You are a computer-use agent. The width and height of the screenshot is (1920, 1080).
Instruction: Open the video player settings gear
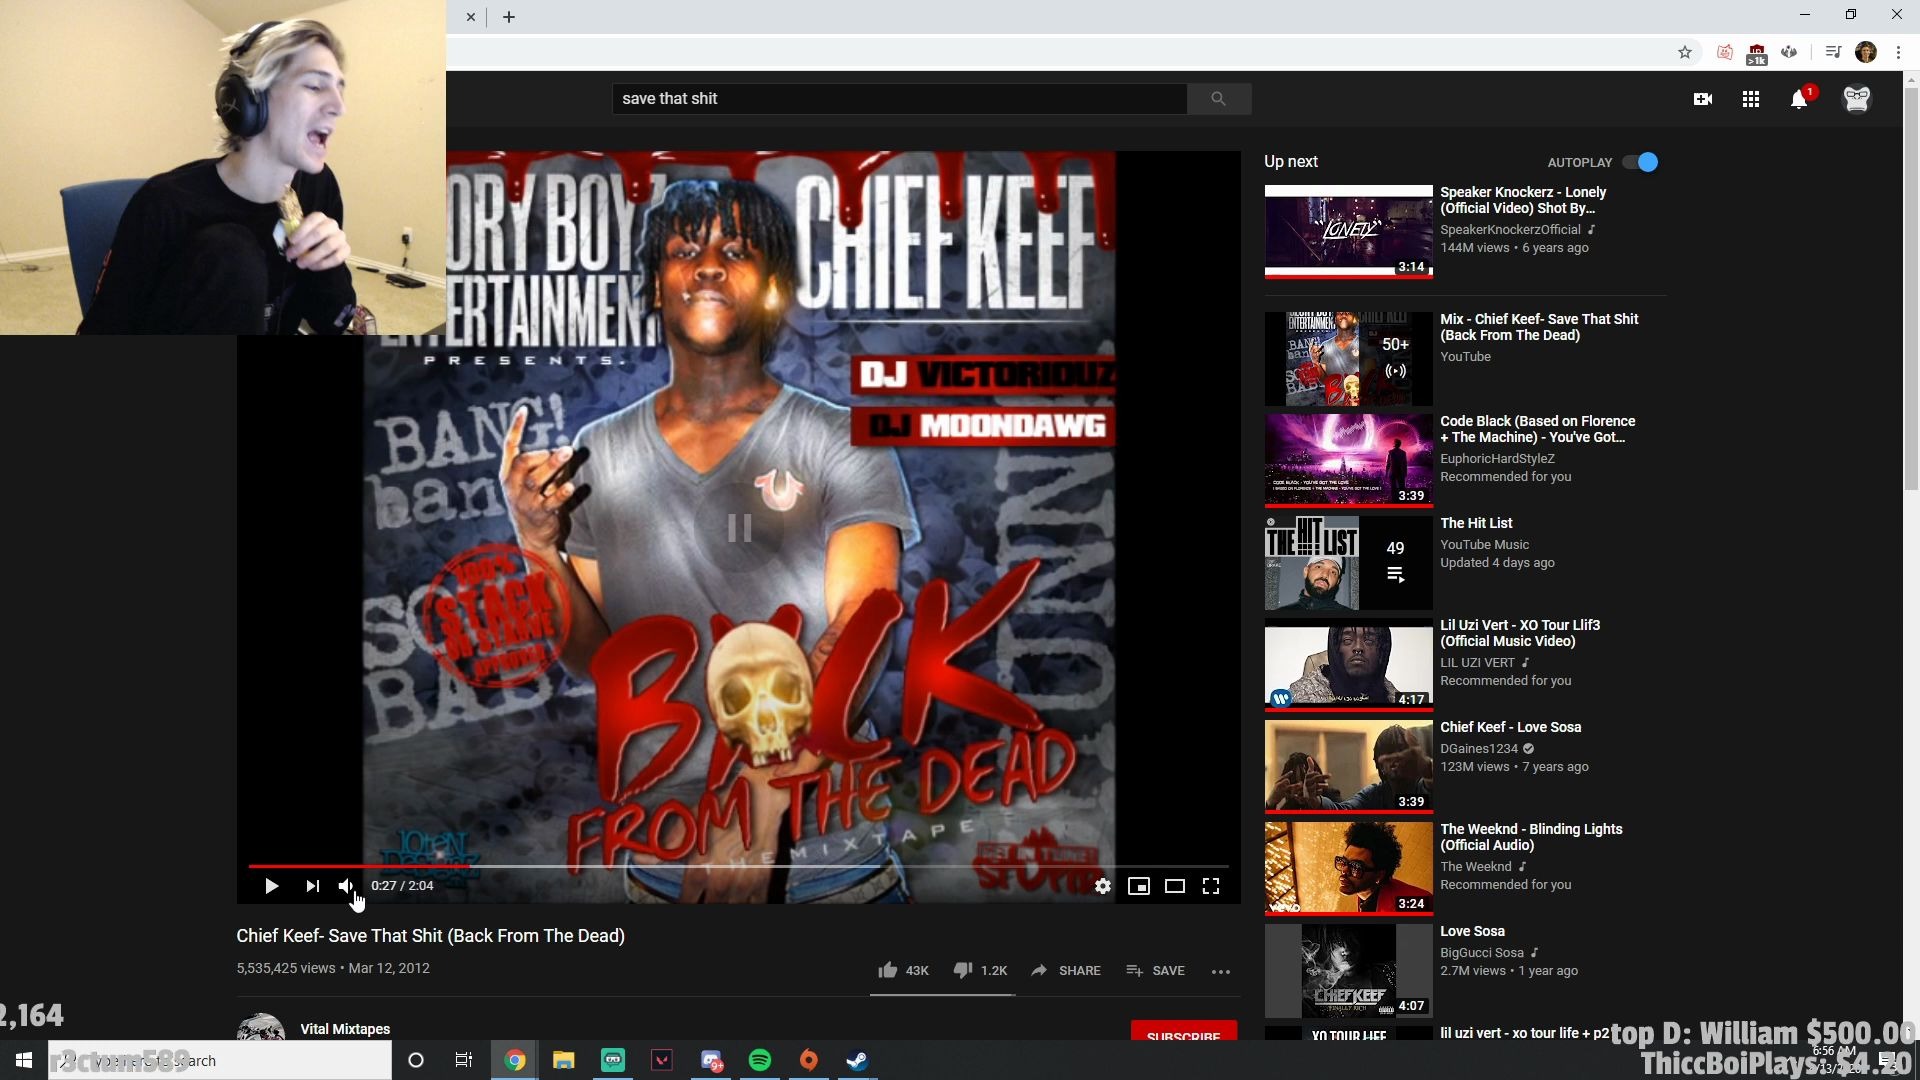point(1102,886)
